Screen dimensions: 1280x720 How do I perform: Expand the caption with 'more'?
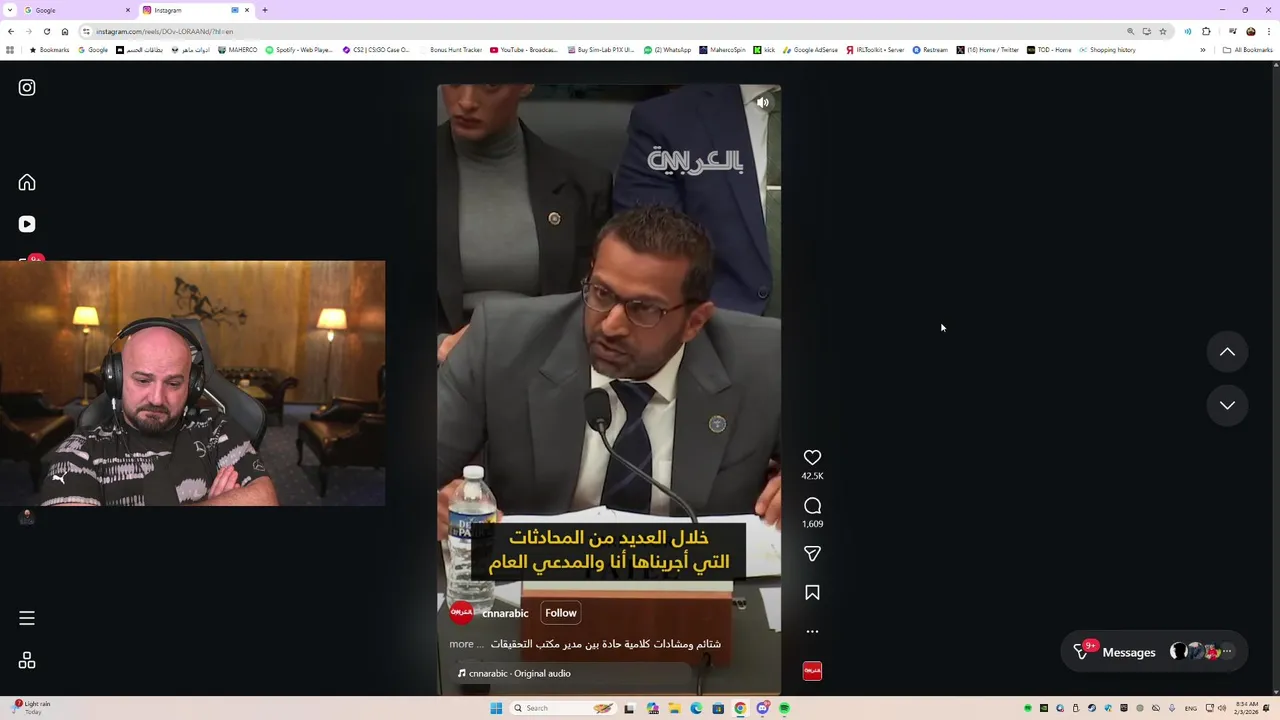(x=461, y=644)
